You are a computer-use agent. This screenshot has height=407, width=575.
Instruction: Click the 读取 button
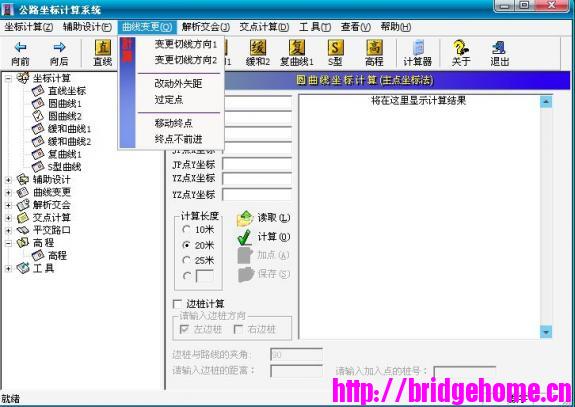coord(264,218)
